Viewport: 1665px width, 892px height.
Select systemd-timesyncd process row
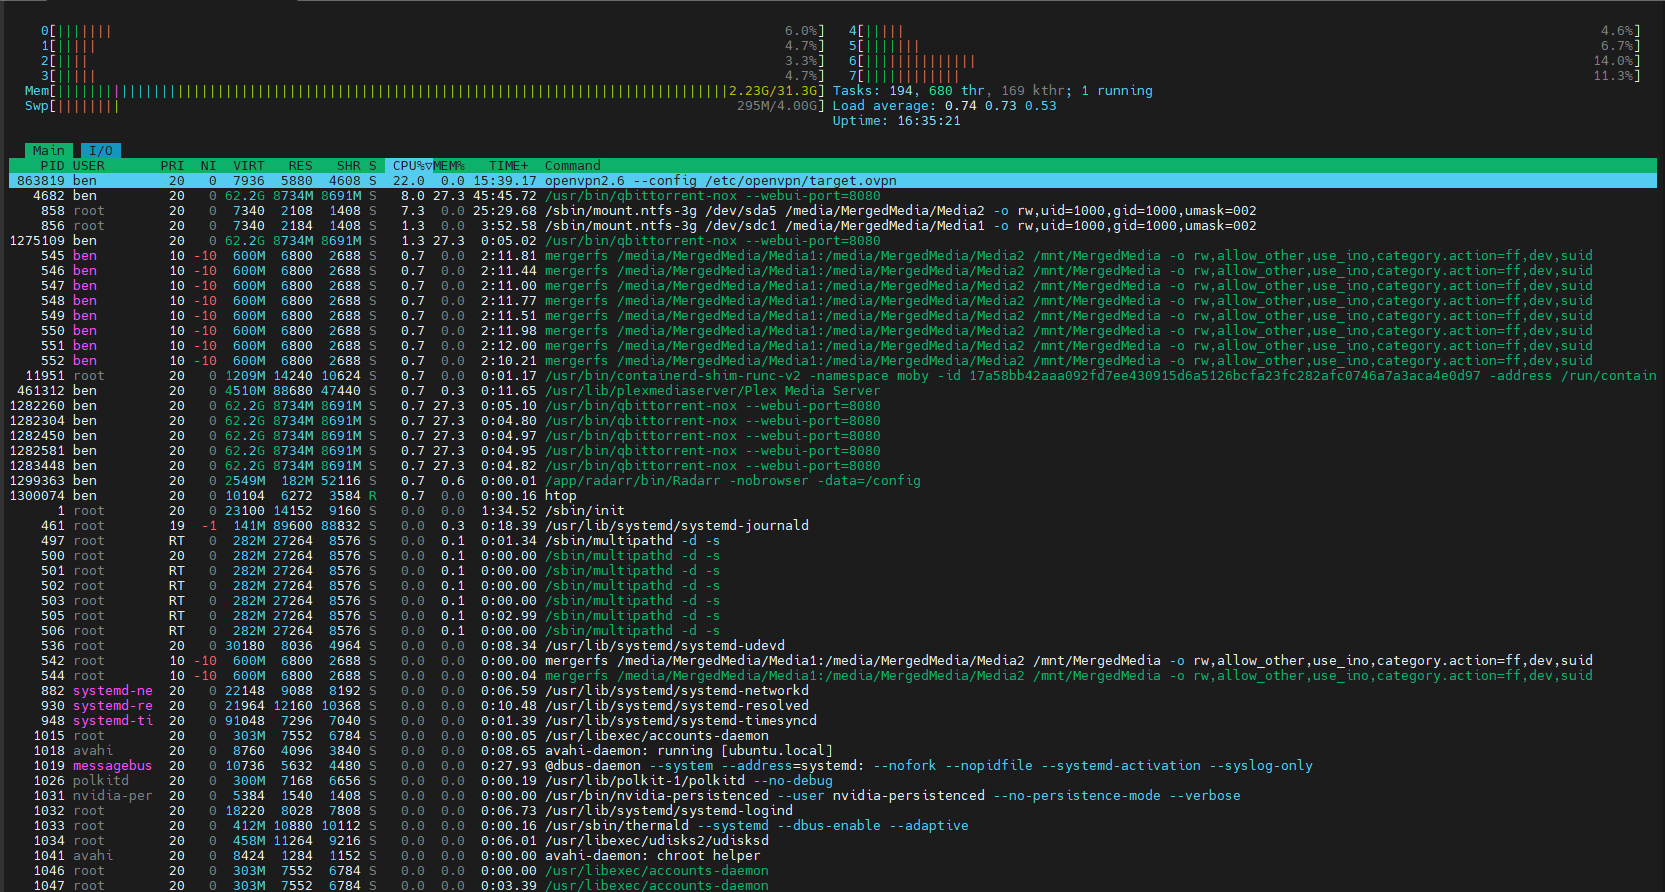coord(833,721)
